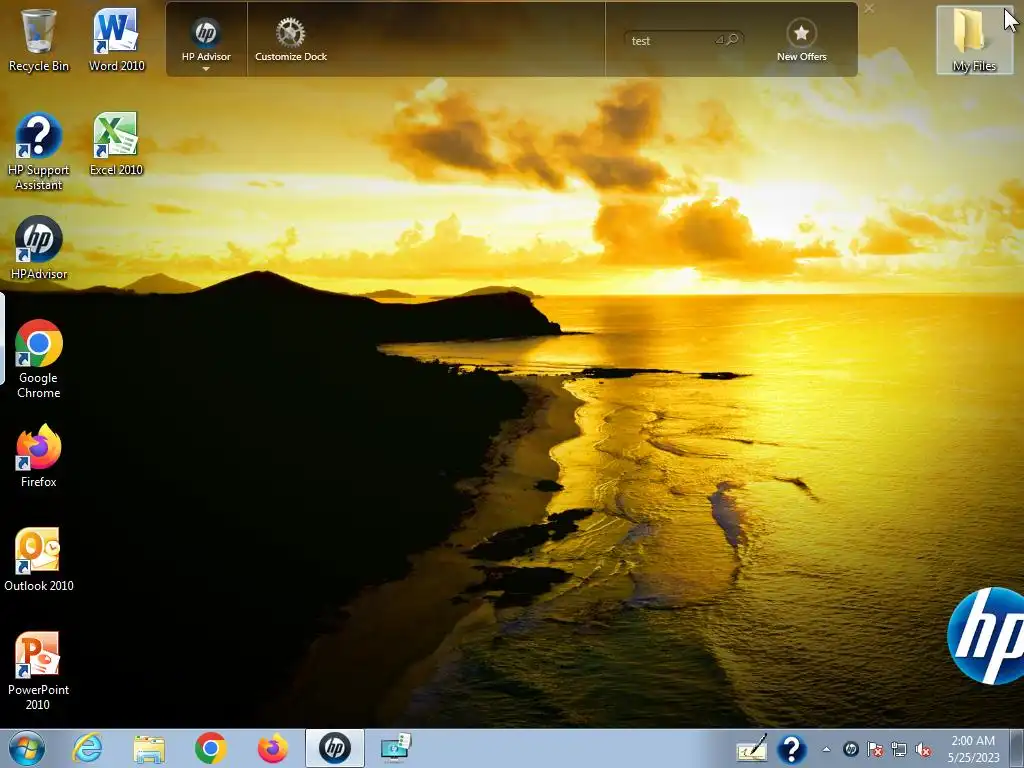Click the blue question mark help tray icon
Image resolution: width=1024 pixels, height=768 pixels.
(792, 749)
